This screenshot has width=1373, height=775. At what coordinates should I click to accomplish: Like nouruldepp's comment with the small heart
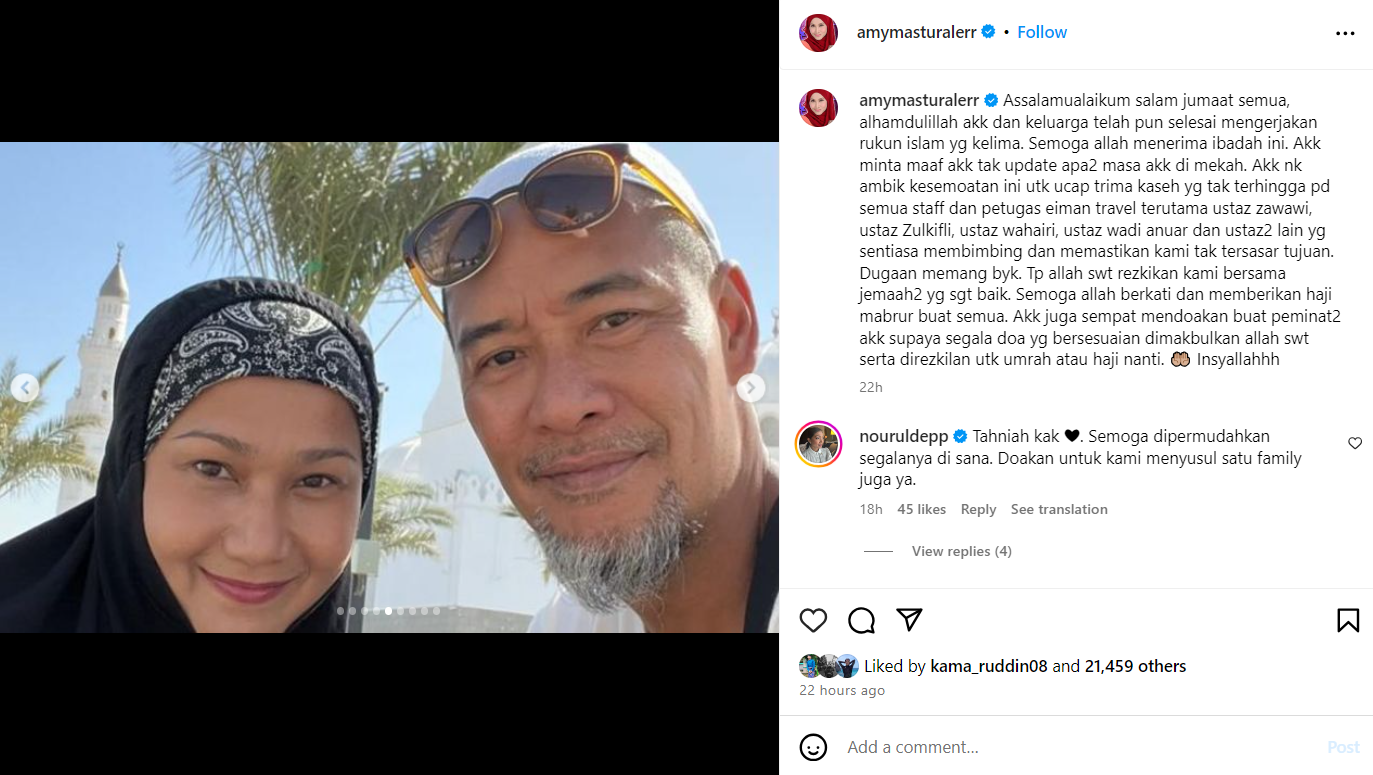[1355, 443]
